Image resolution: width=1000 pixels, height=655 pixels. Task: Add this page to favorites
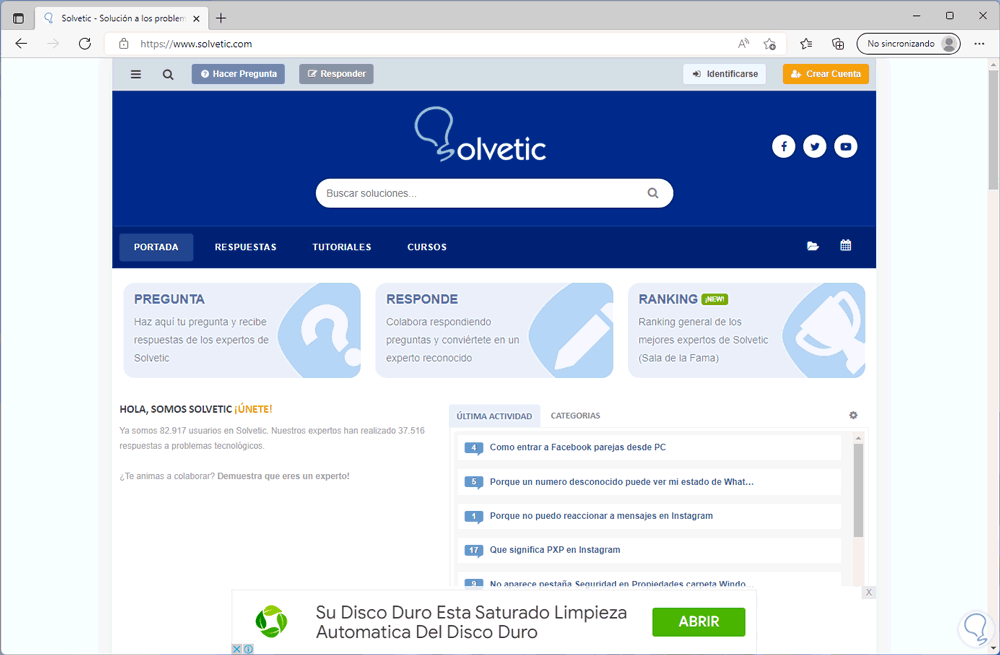pyautogui.click(x=770, y=43)
